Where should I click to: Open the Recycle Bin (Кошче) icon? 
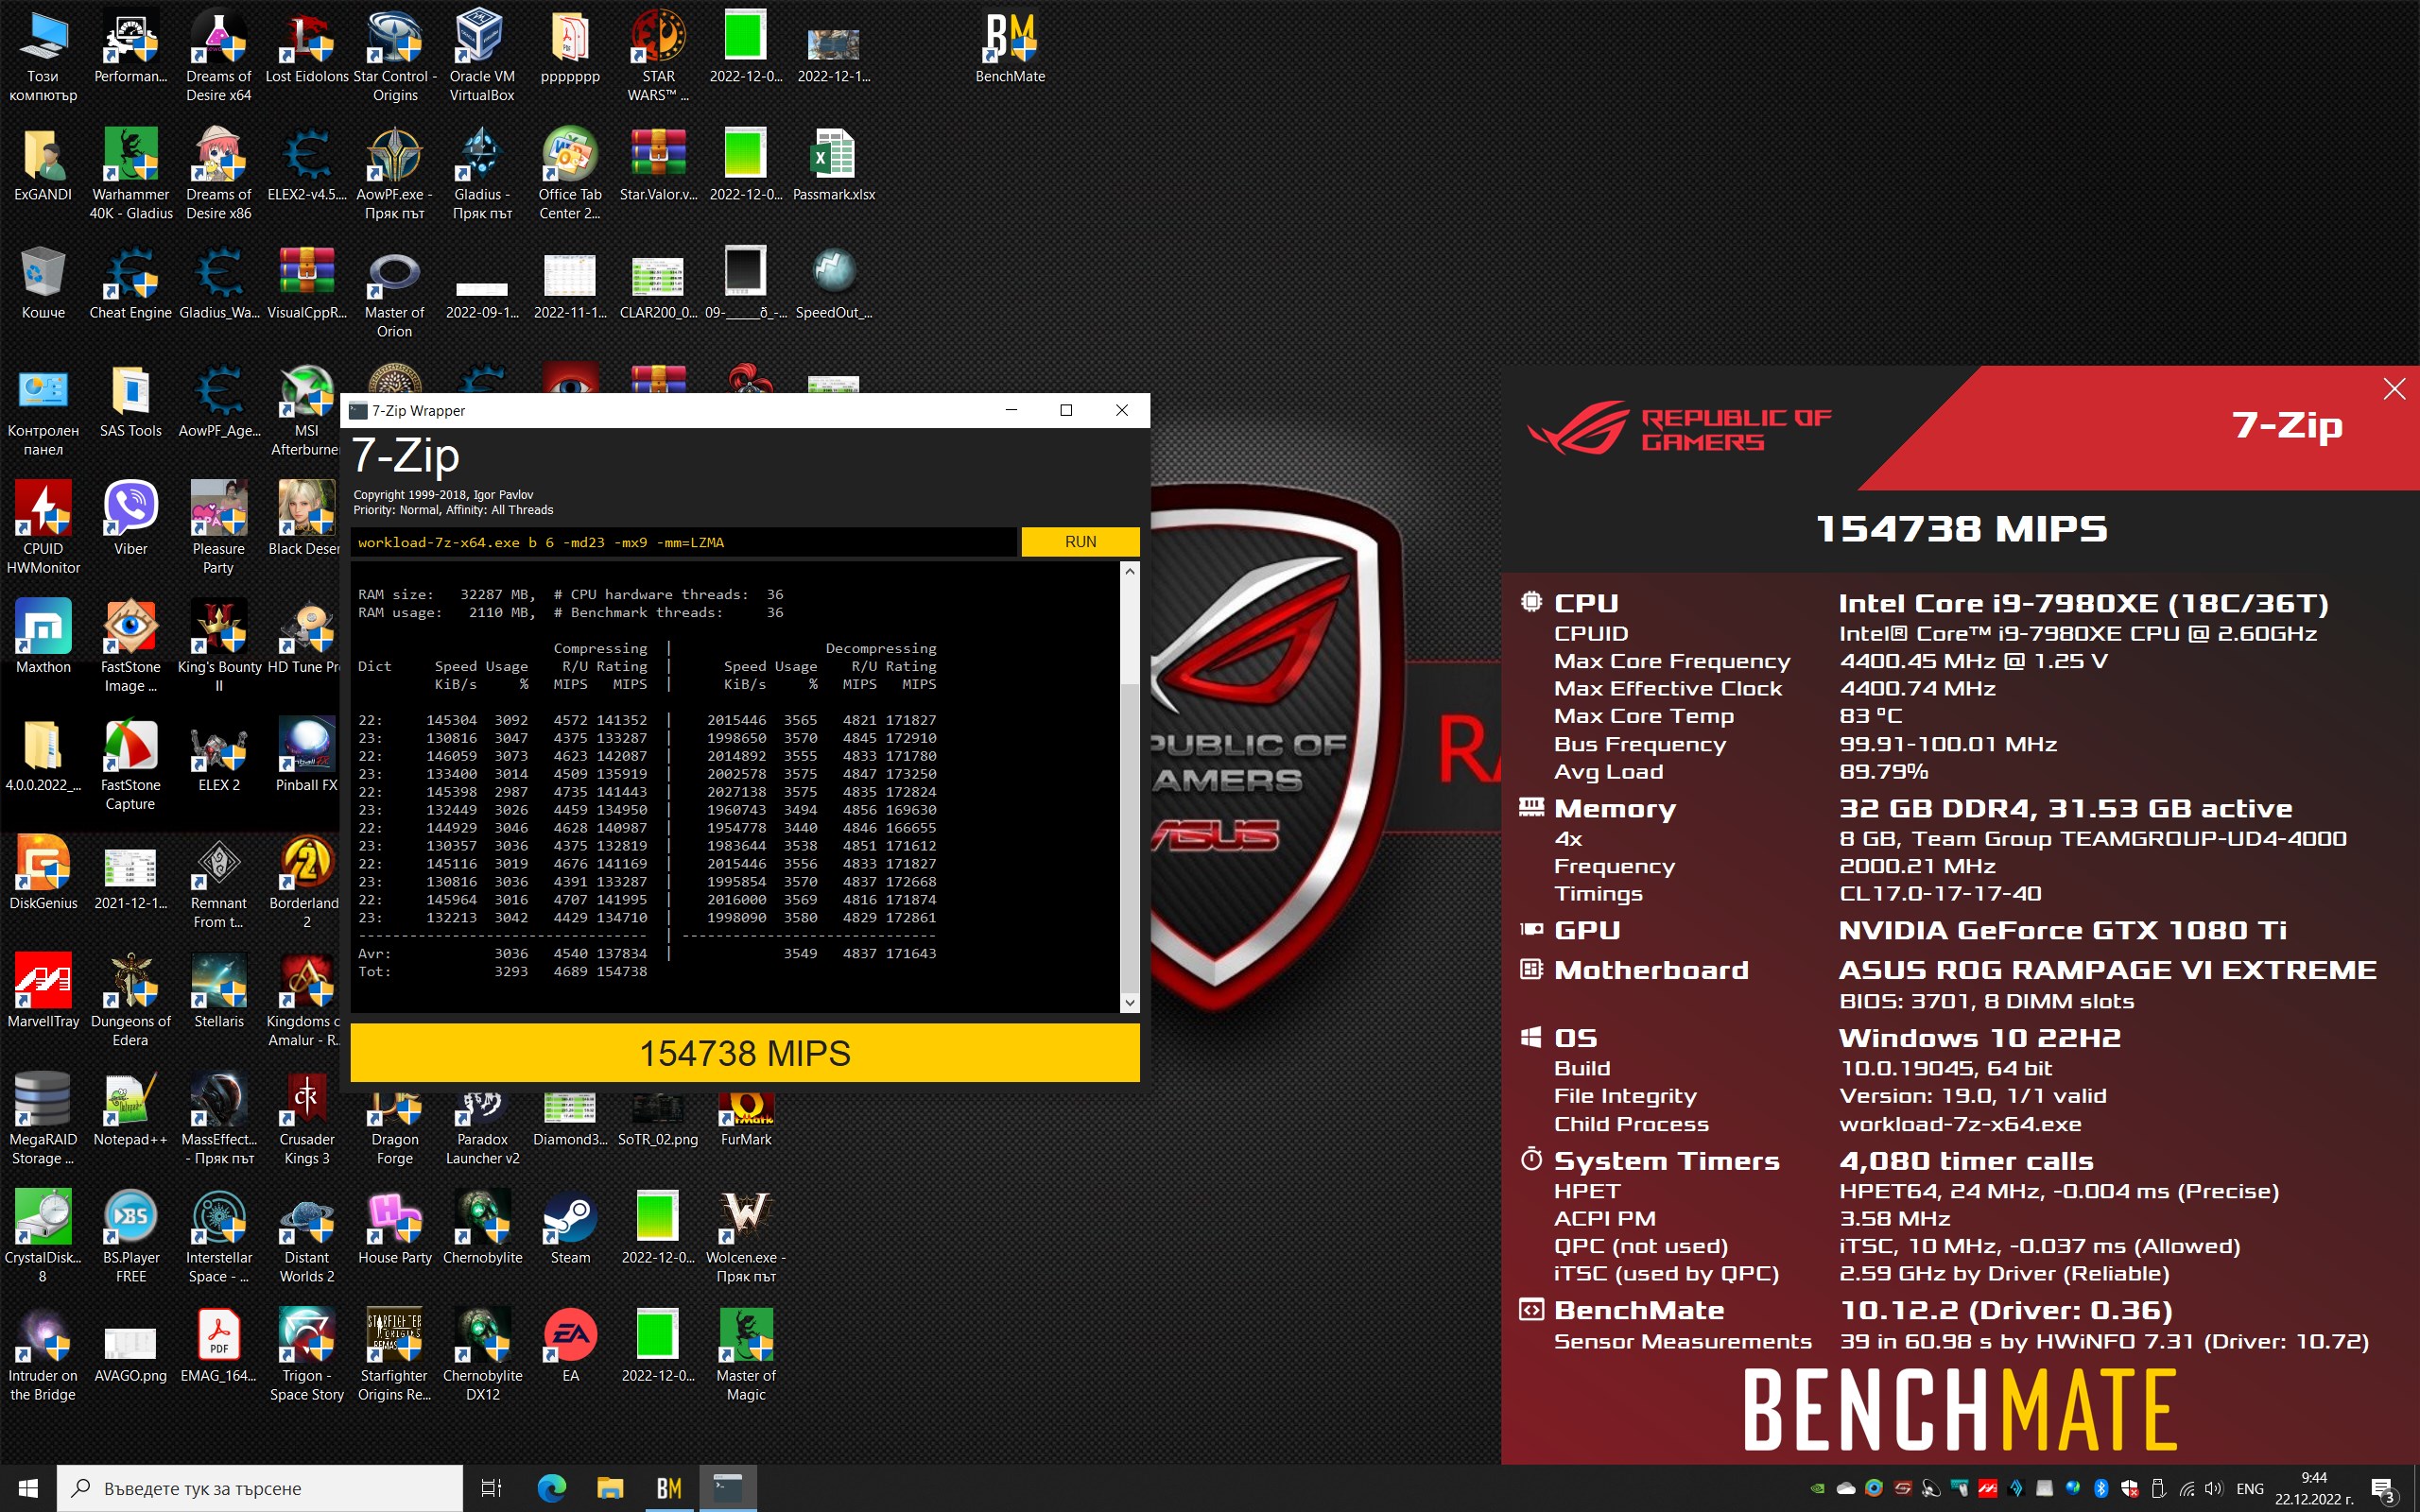coord(43,284)
